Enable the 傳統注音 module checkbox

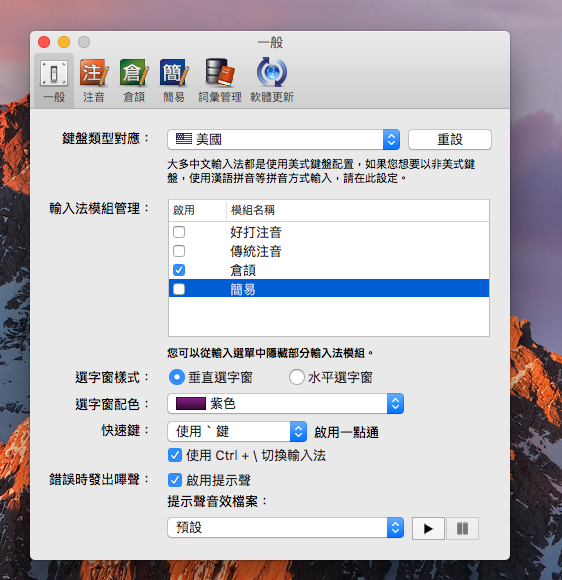179,251
